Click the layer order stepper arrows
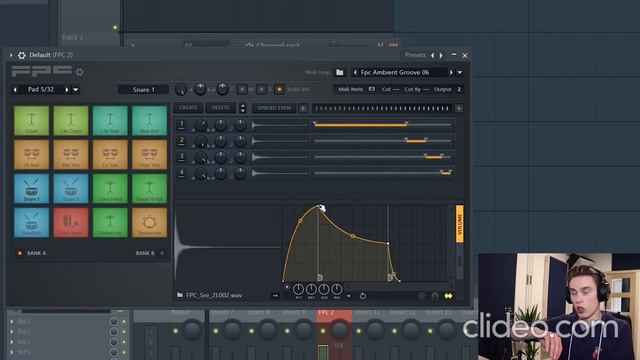The height and width of the screenshot is (360, 640). click(243, 108)
